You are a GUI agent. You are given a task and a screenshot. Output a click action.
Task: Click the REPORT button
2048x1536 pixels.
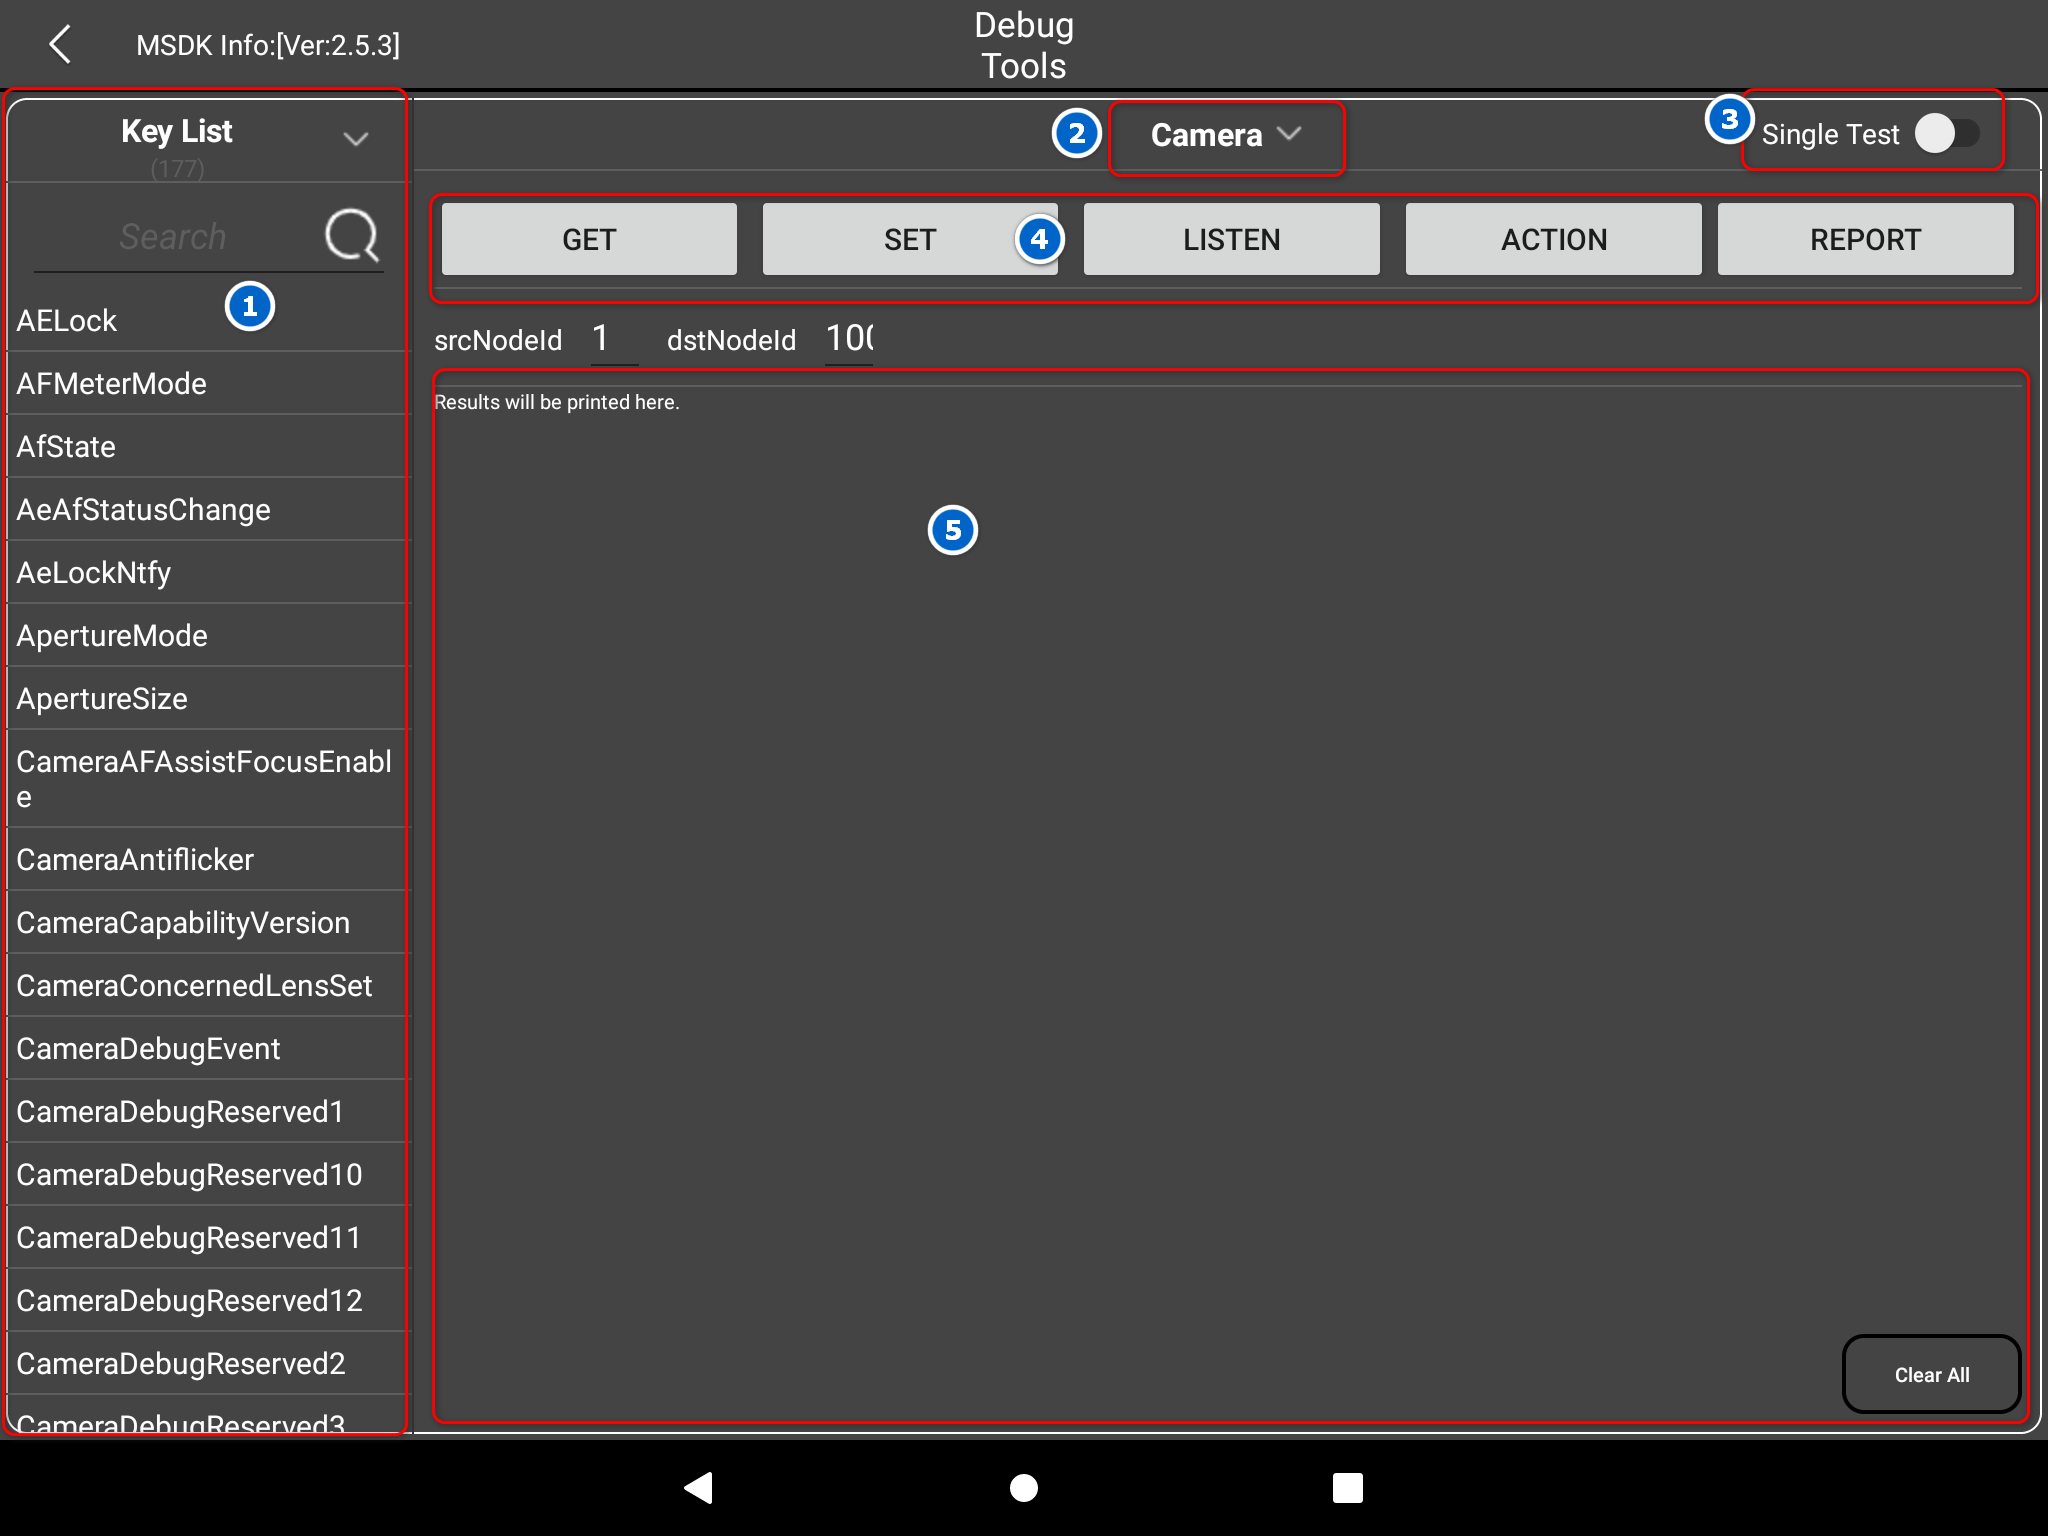click(x=1865, y=239)
